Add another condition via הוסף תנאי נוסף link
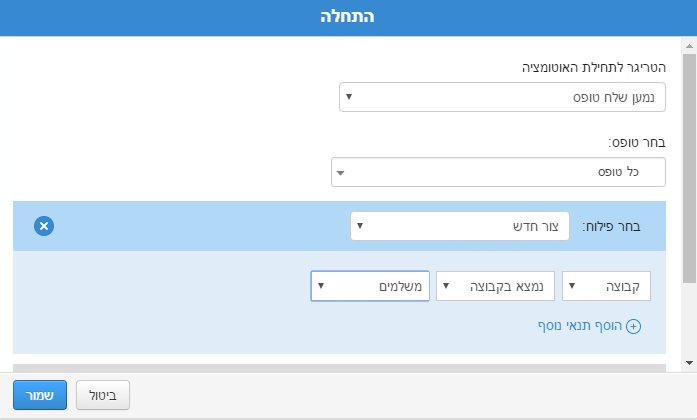697x420 pixels. coord(583,326)
